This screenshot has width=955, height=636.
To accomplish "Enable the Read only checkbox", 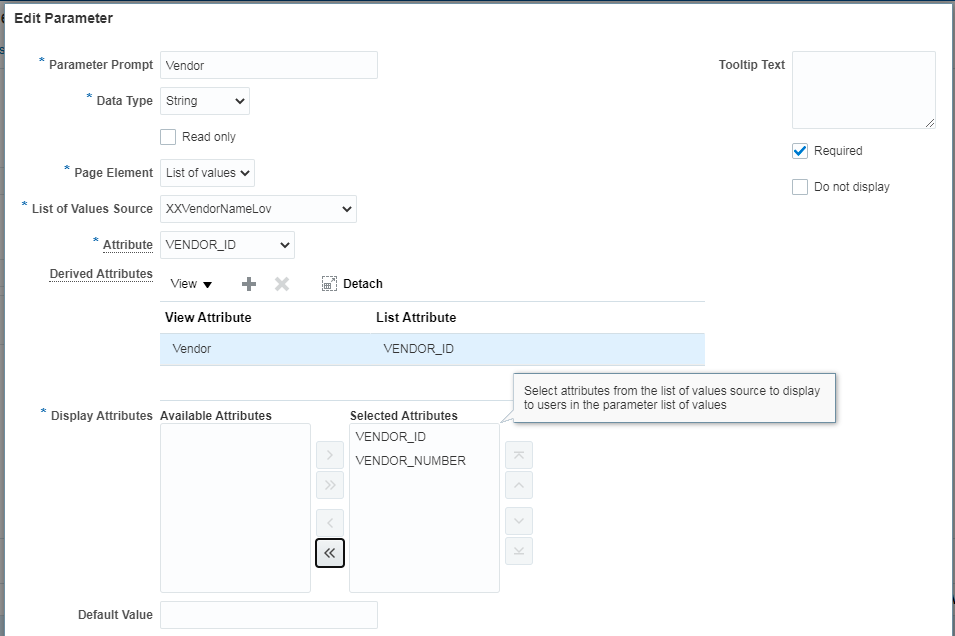I will (168, 137).
